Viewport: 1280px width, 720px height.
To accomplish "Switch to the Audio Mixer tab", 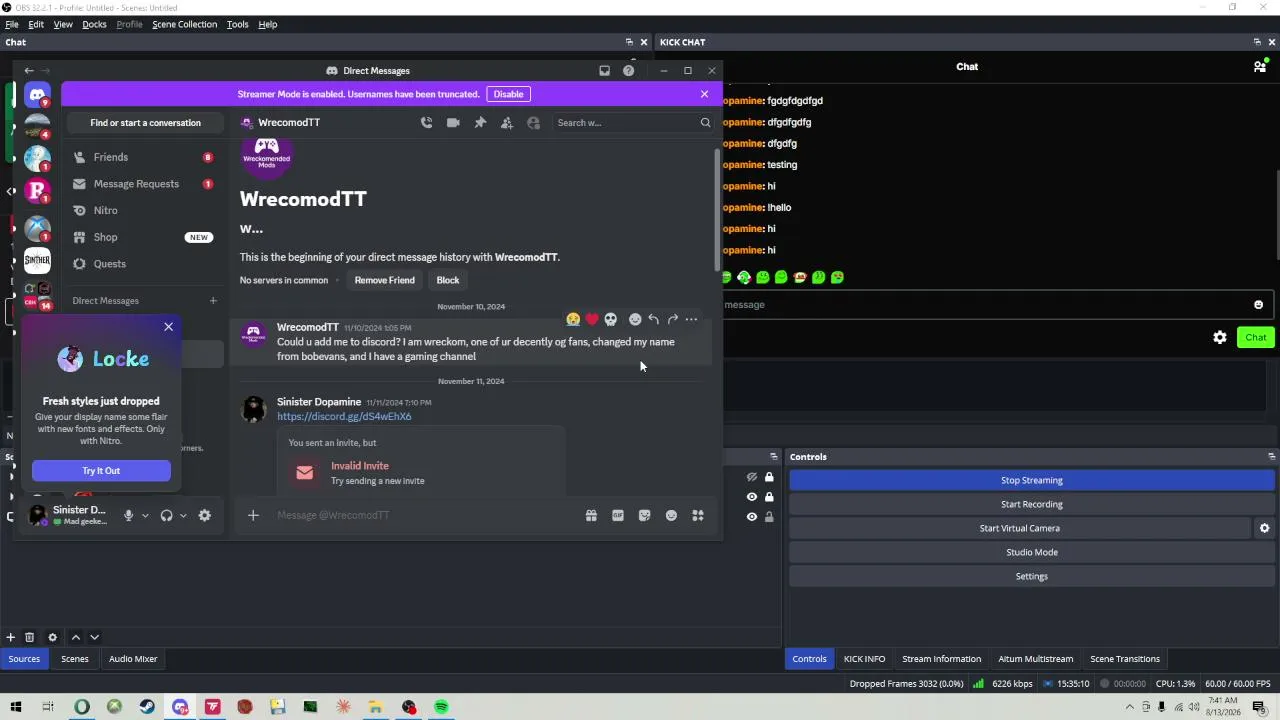I will point(133,659).
